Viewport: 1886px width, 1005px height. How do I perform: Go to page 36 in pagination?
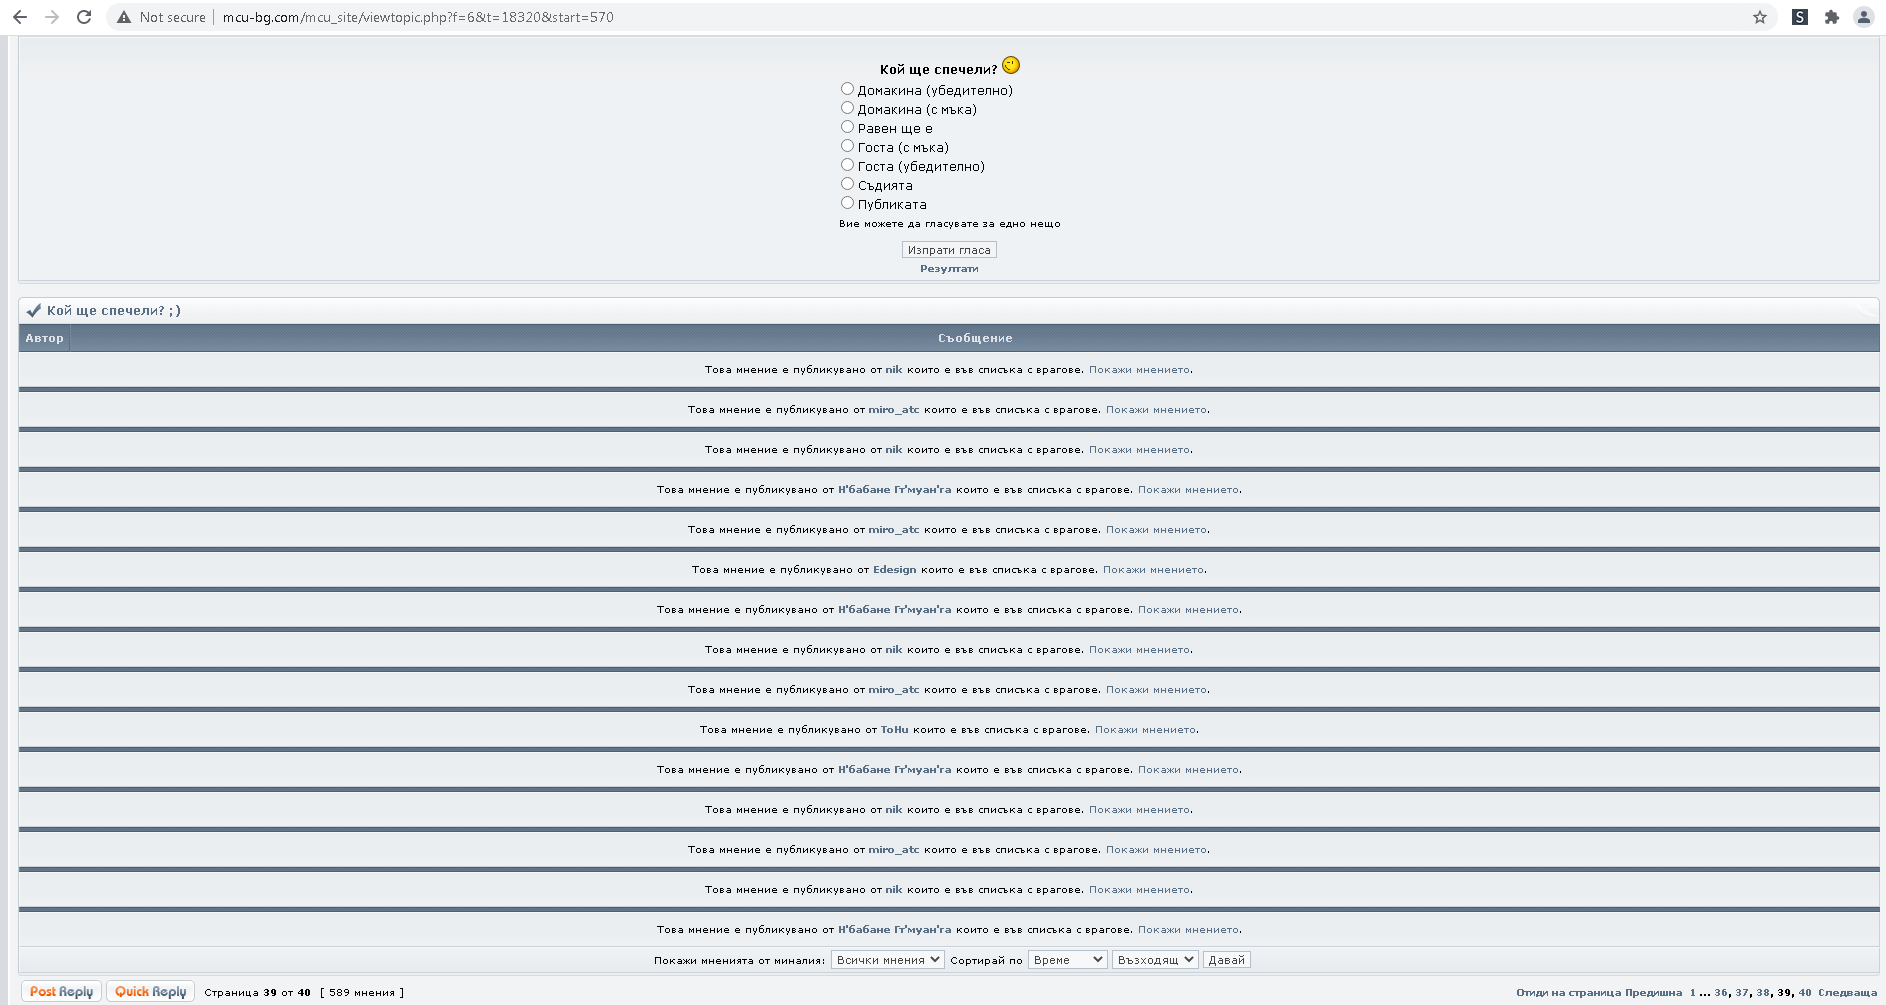click(x=1721, y=993)
